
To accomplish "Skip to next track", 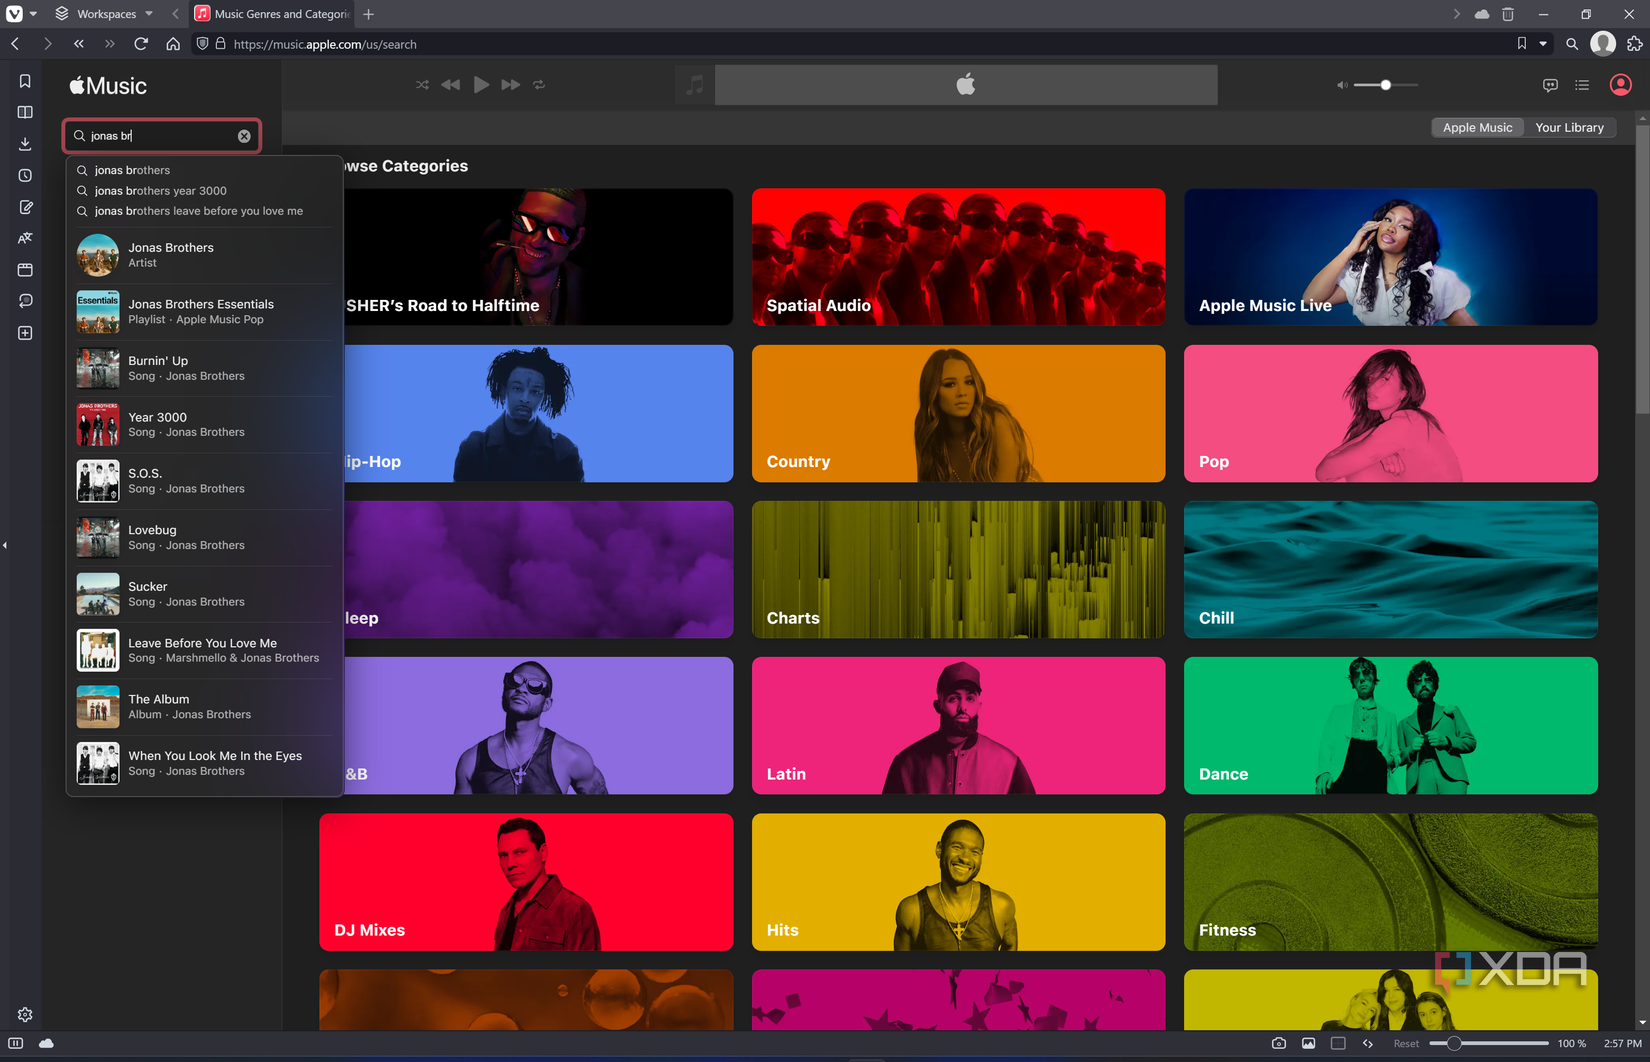I will tap(510, 85).
